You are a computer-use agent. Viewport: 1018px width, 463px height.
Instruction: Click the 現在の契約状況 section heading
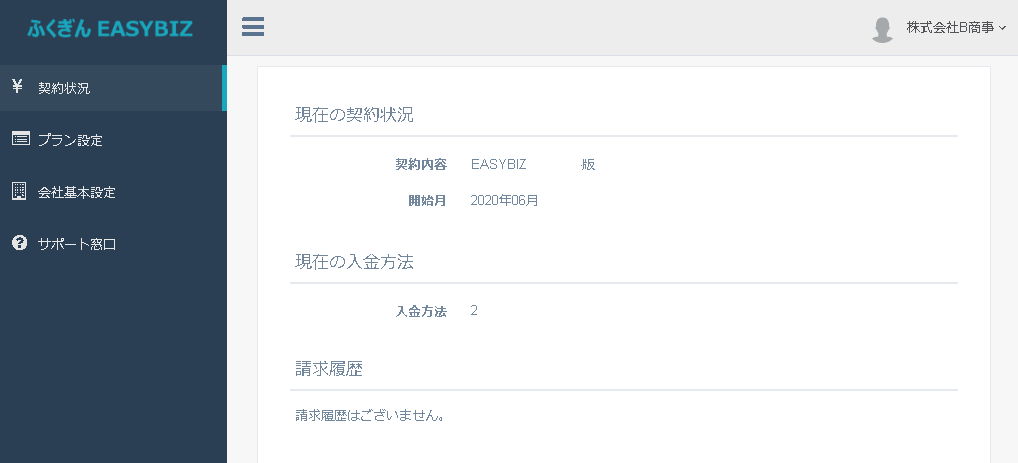coord(354,114)
